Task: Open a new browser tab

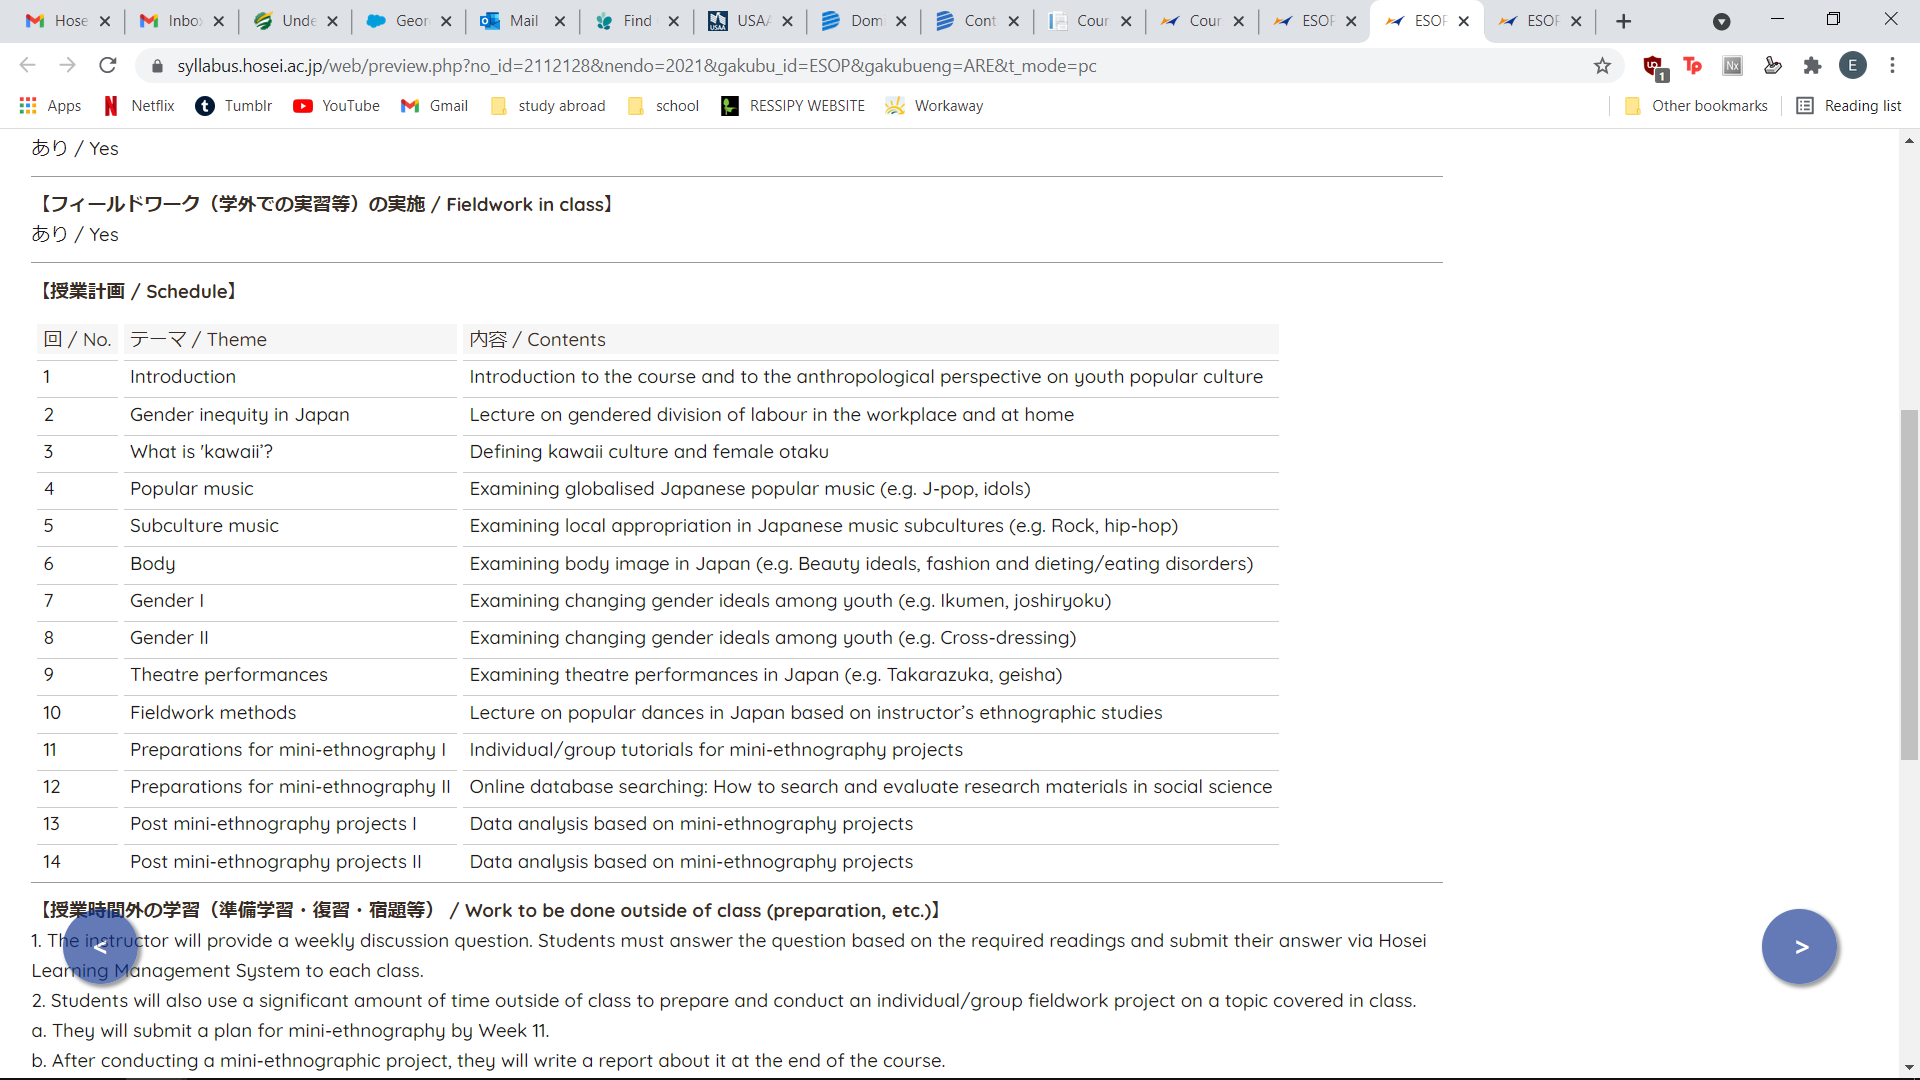Action: (x=1623, y=21)
